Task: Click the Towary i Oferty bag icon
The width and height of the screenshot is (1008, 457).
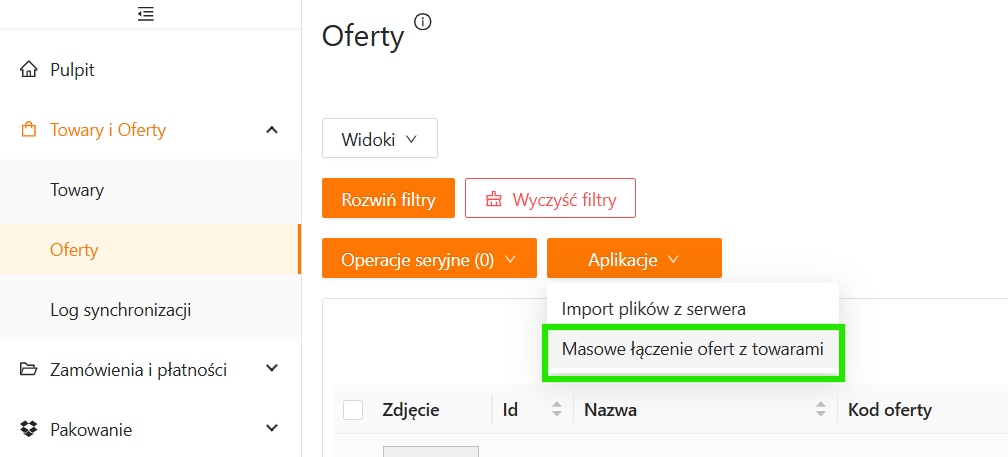Action: tap(29, 130)
